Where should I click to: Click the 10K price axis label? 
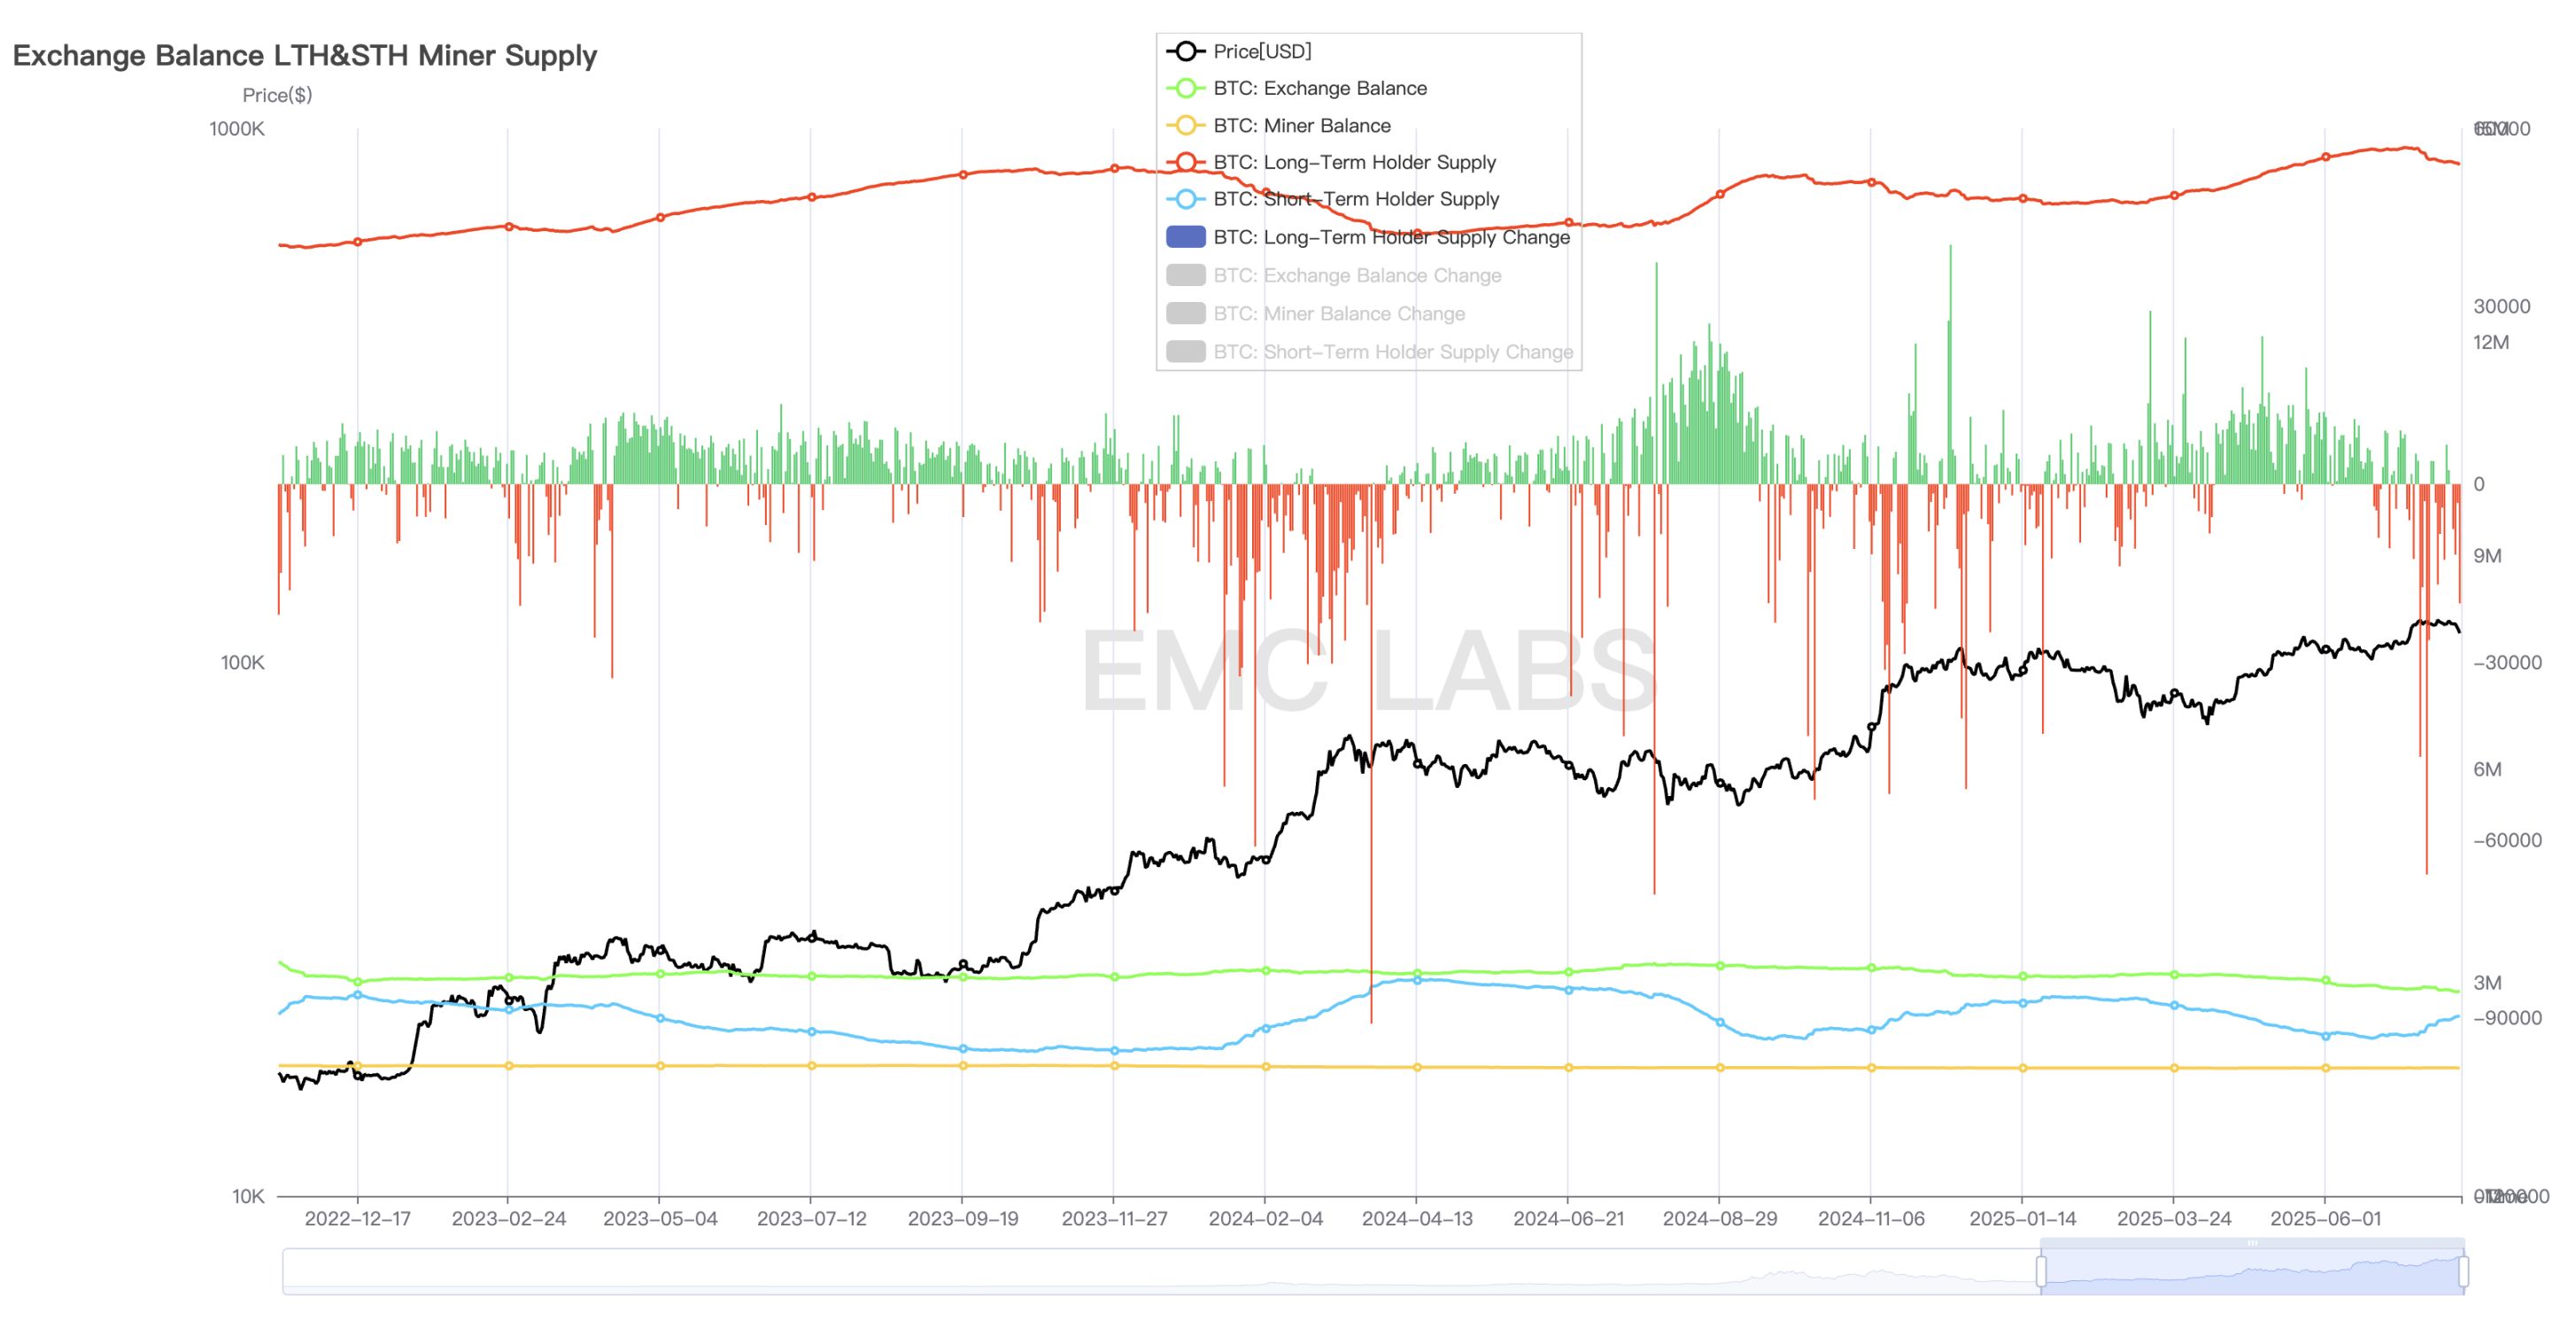click(x=248, y=1197)
